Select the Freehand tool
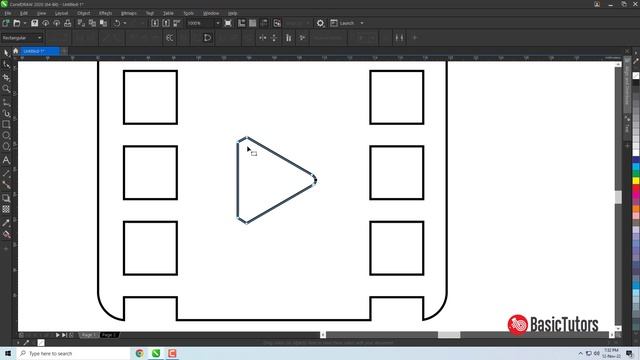 click(6, 102)
